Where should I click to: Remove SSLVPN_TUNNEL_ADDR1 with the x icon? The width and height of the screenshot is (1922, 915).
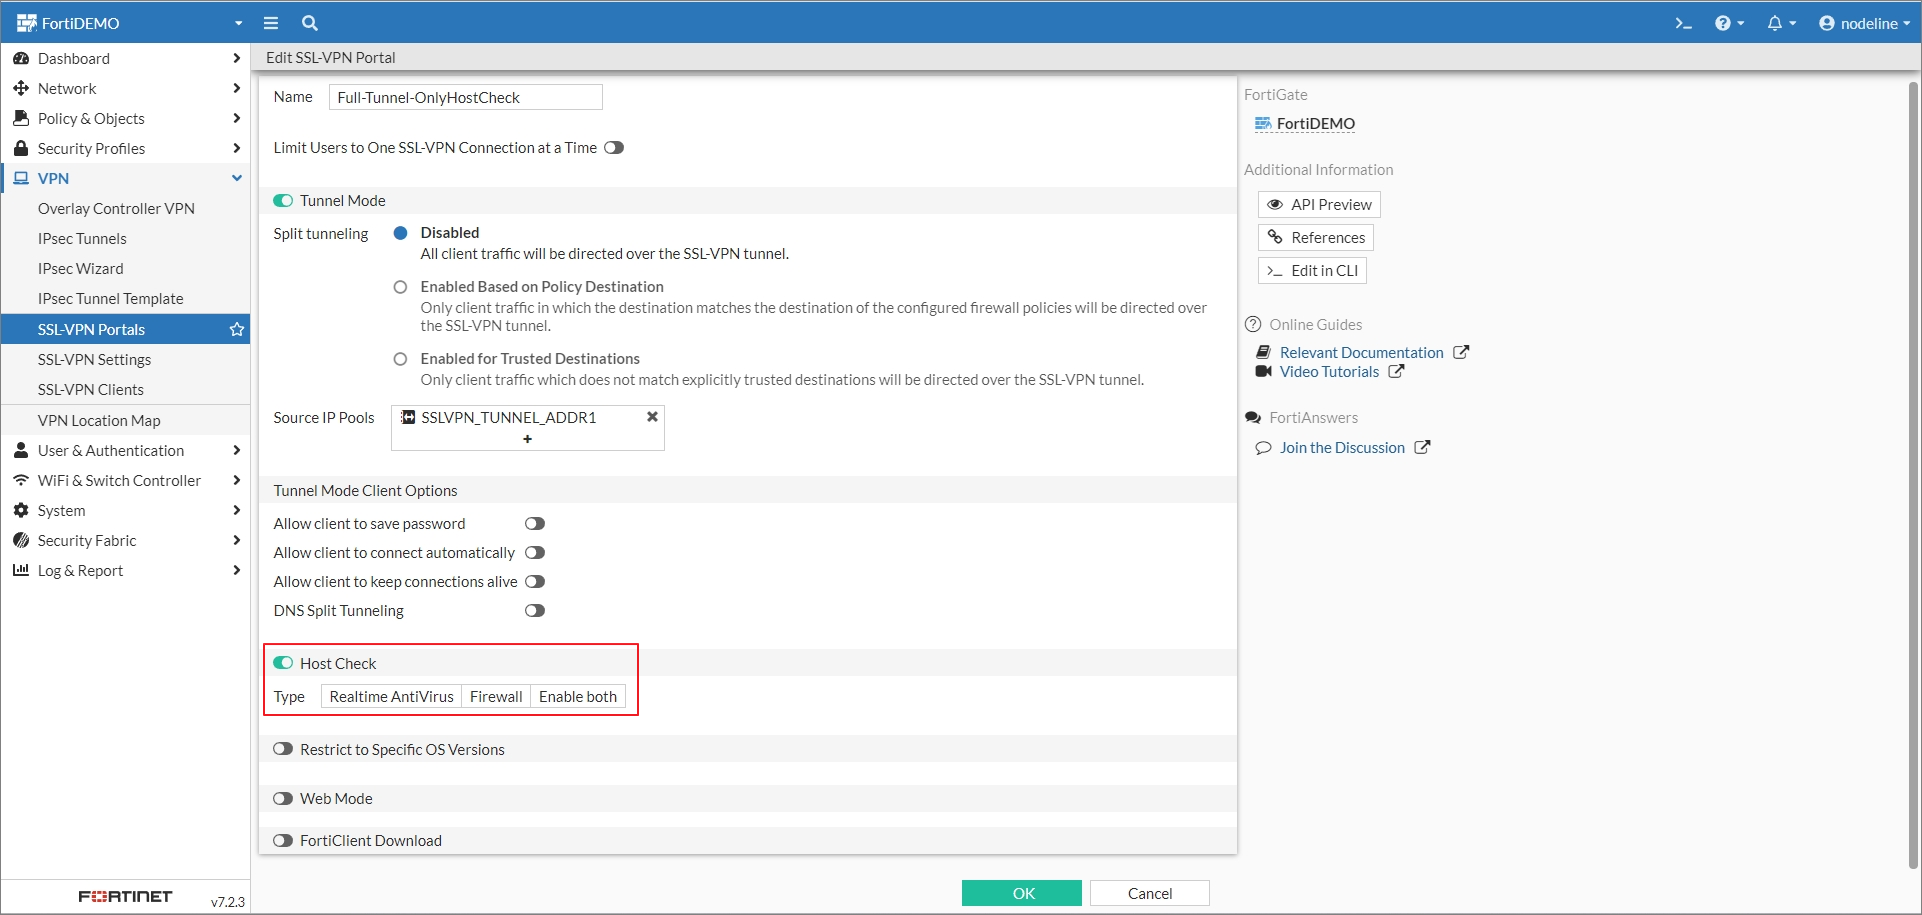pyautogui.click(x=652, y=417)
